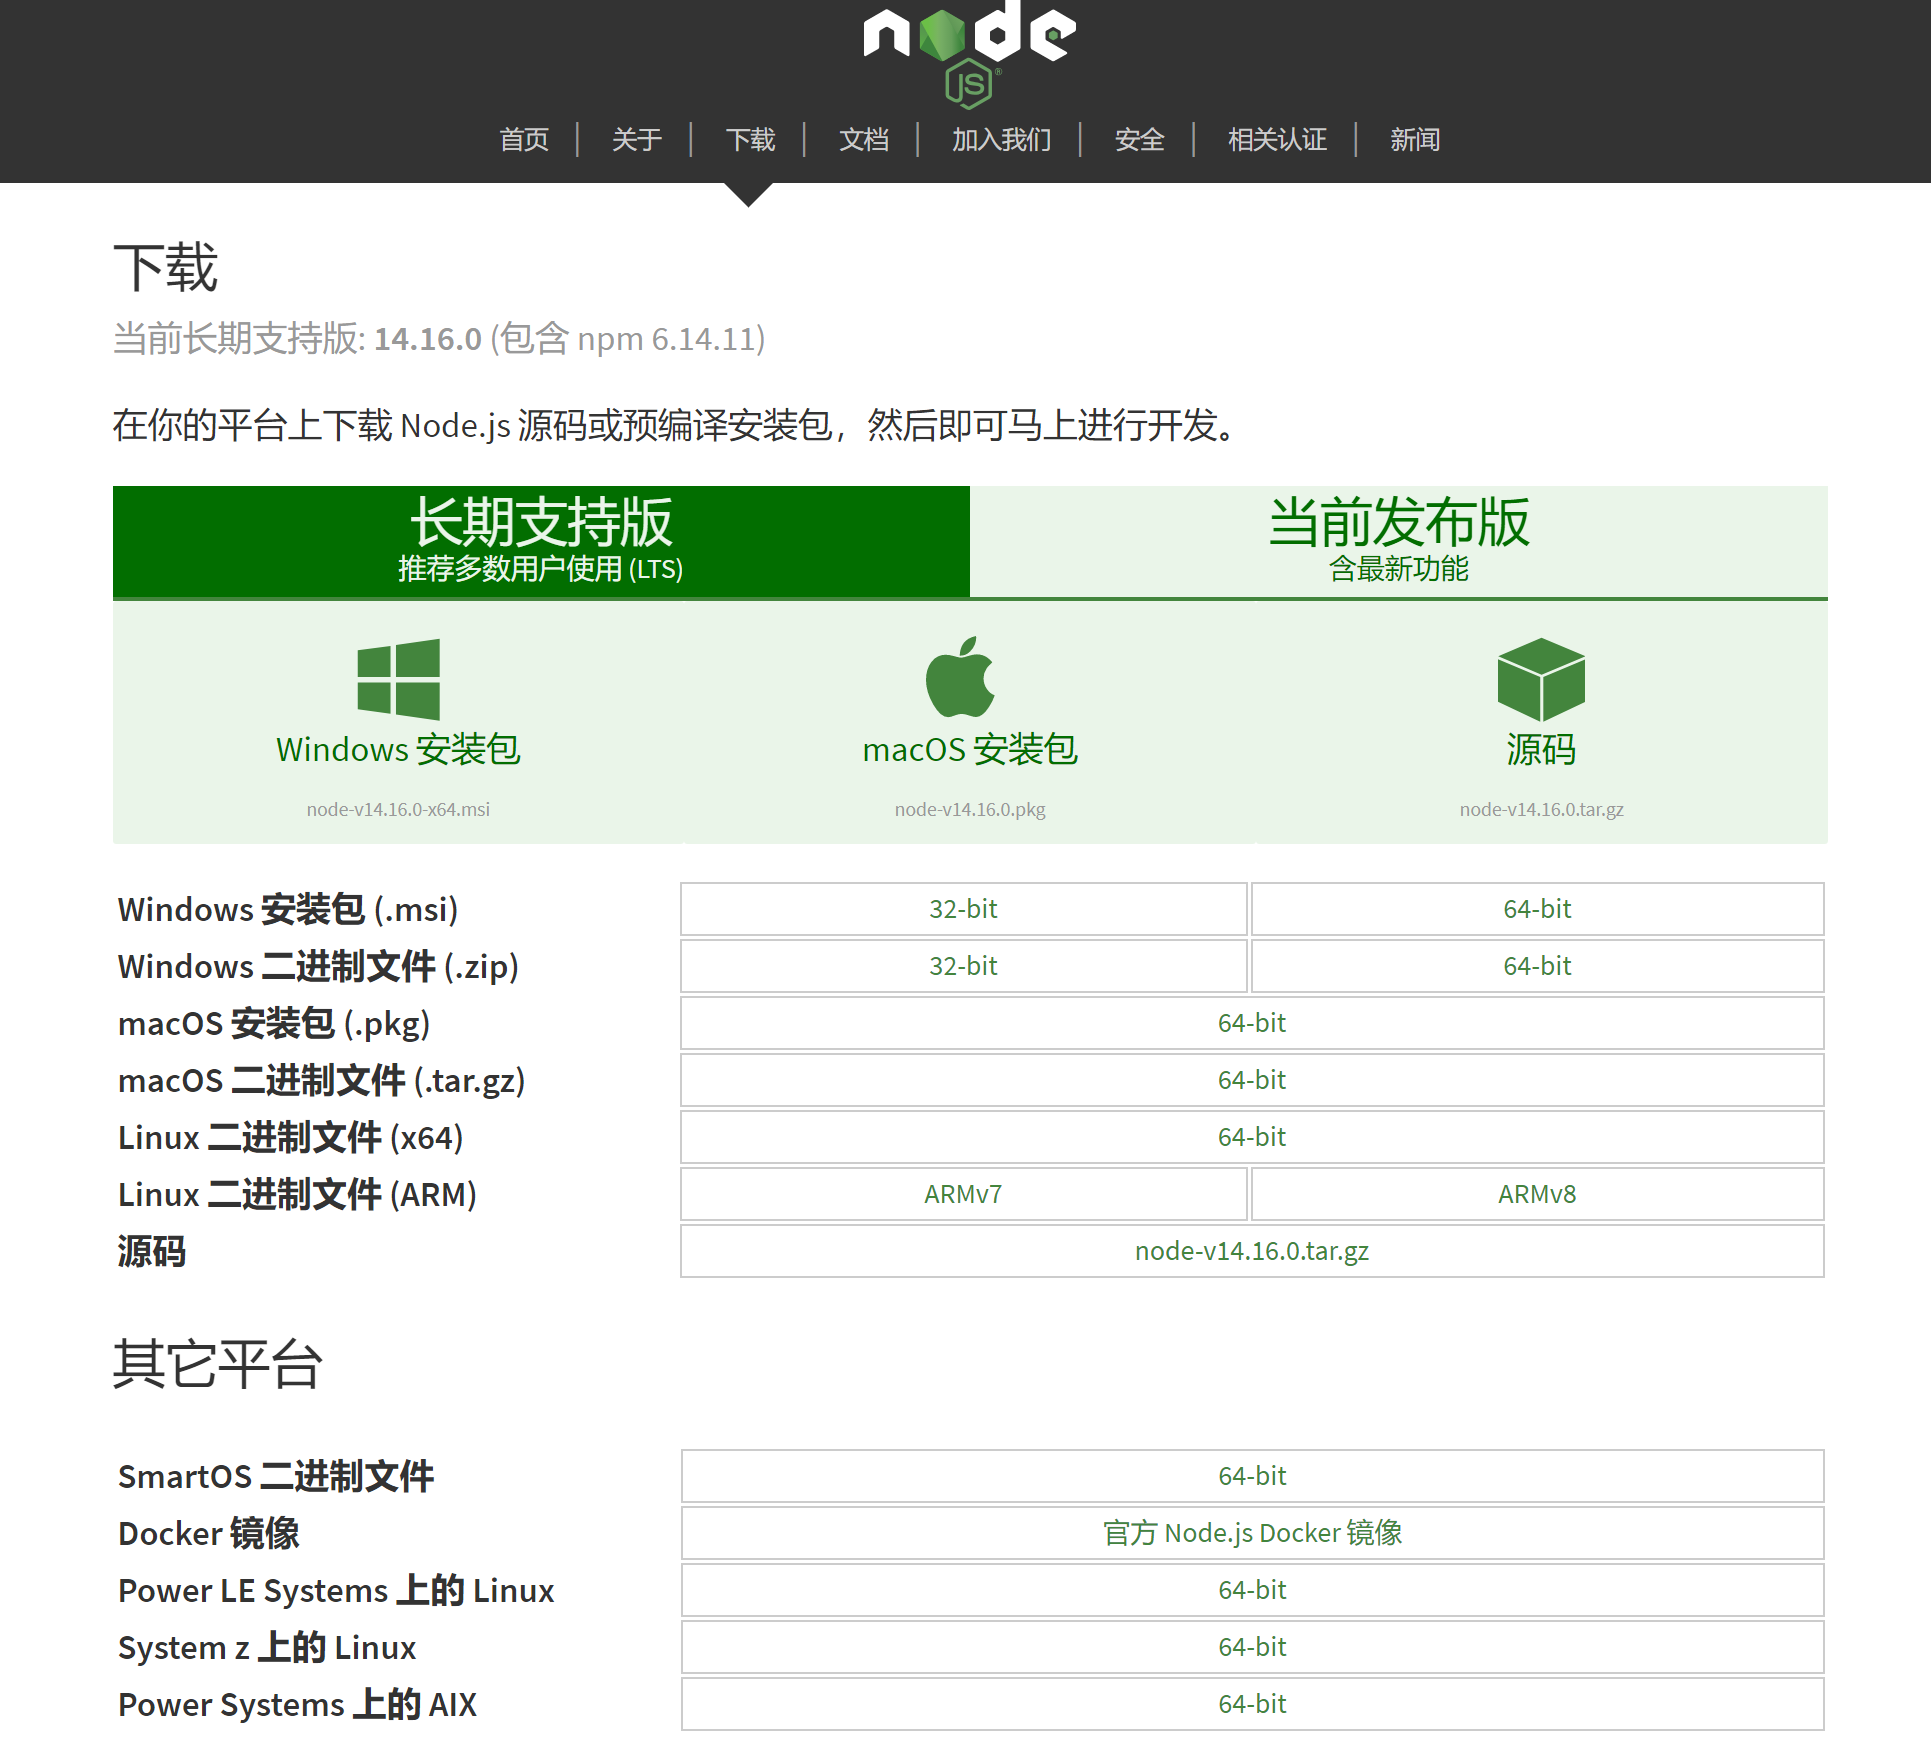
Task: Open 官方 Node.js Docker 镜像 link
Action: (x=1252, y=1533)
